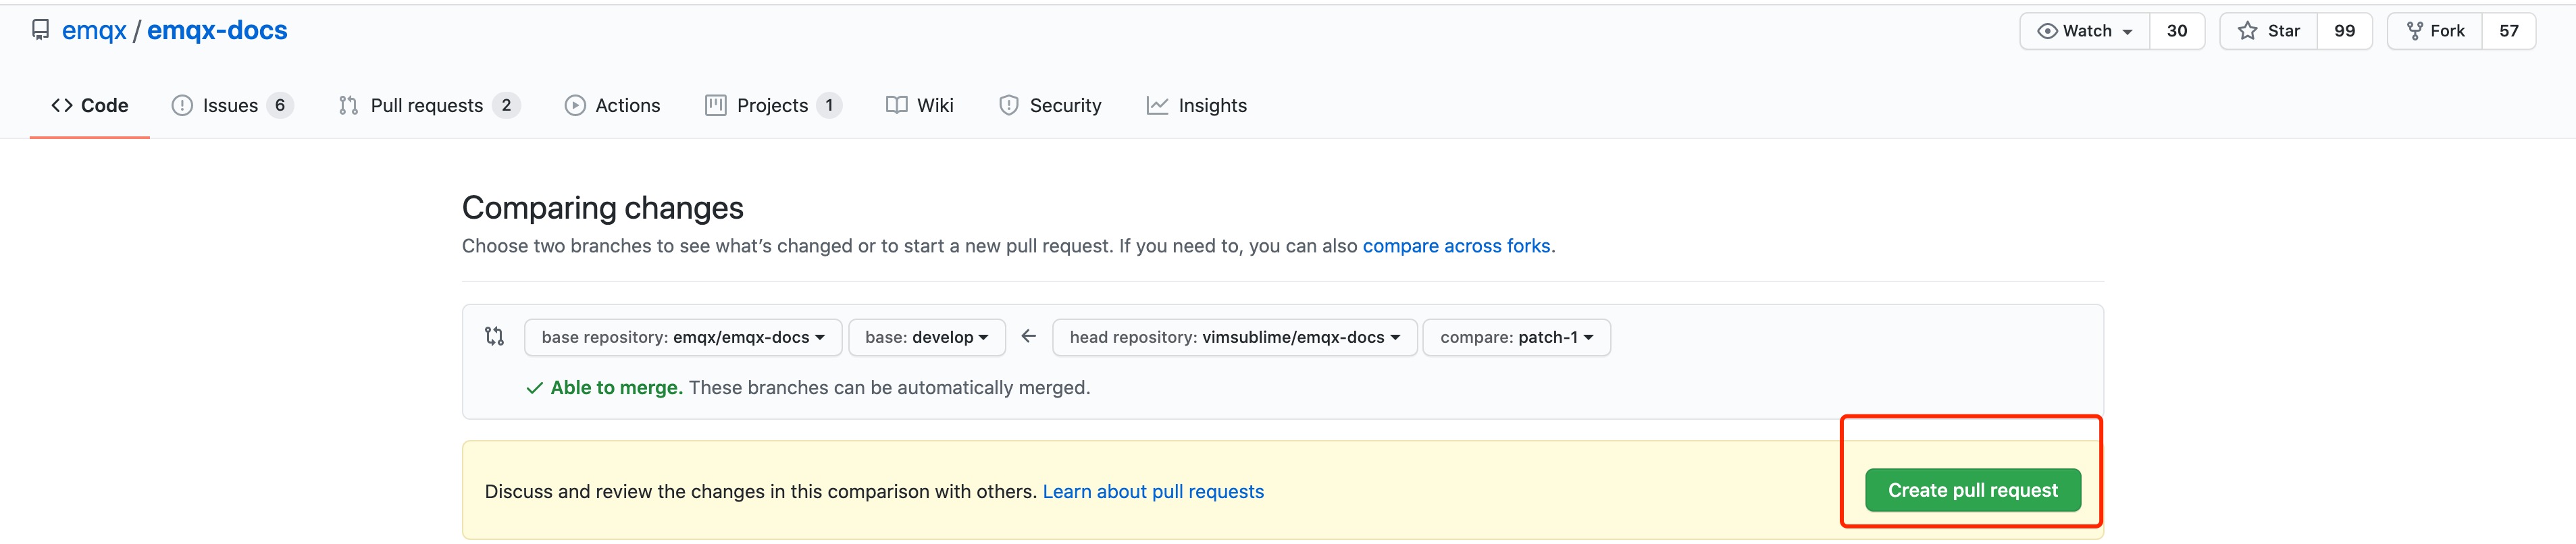Open Learn about pull requests link

1153,491
